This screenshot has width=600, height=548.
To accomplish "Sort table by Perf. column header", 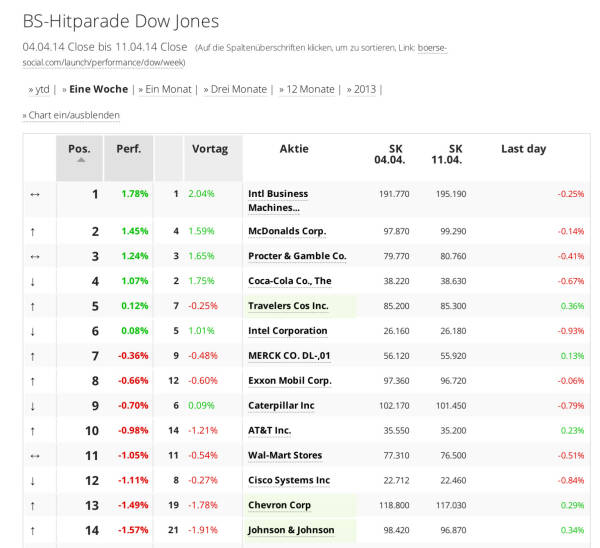I will [x=128, y=149].
